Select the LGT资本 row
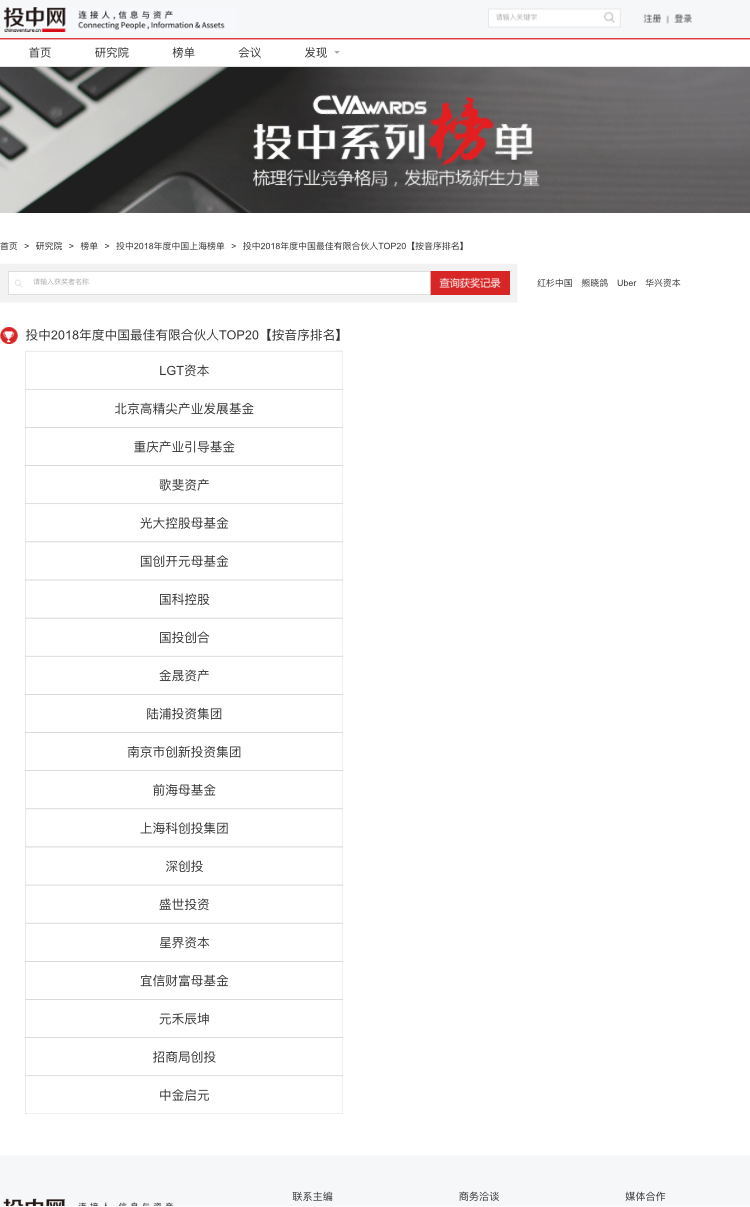750x1207 pixels. (x=184, y=371)
